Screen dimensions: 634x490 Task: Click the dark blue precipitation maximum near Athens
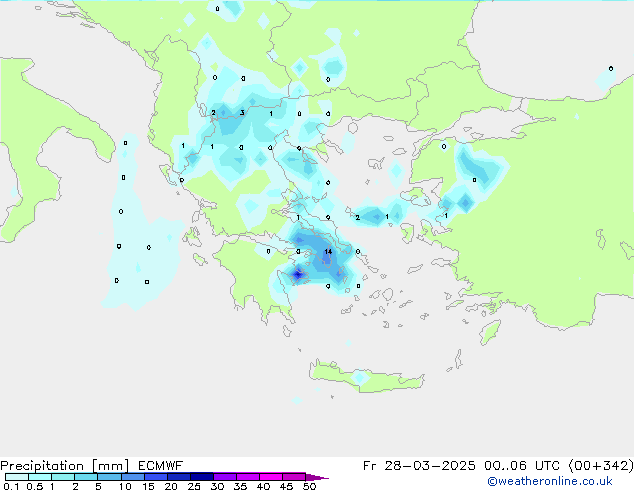[298, 275]
